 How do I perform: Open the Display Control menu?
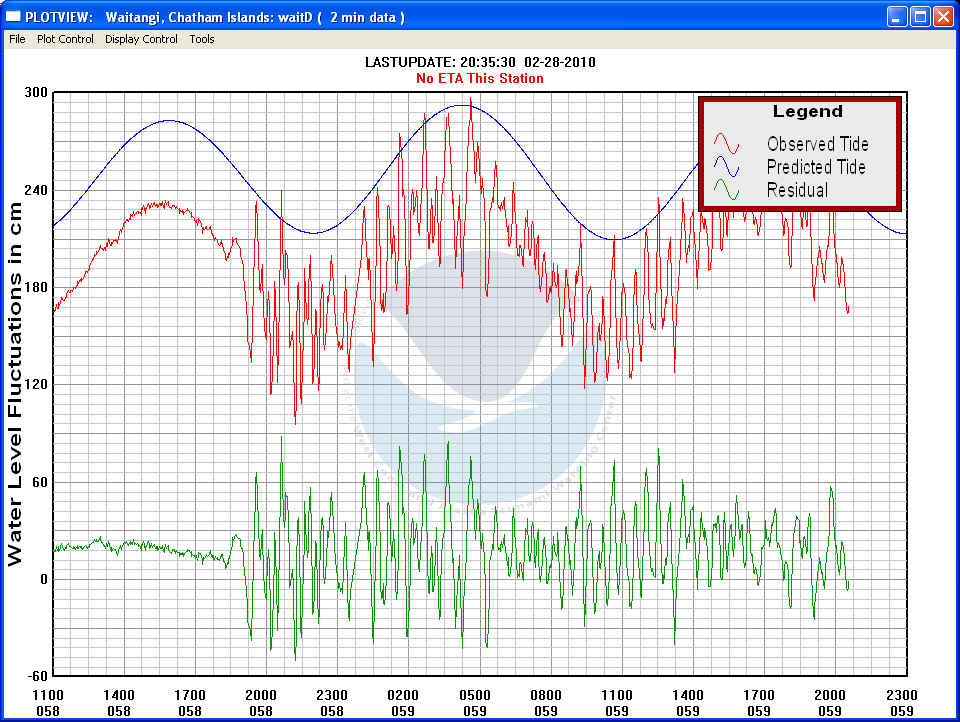point(141,39)
